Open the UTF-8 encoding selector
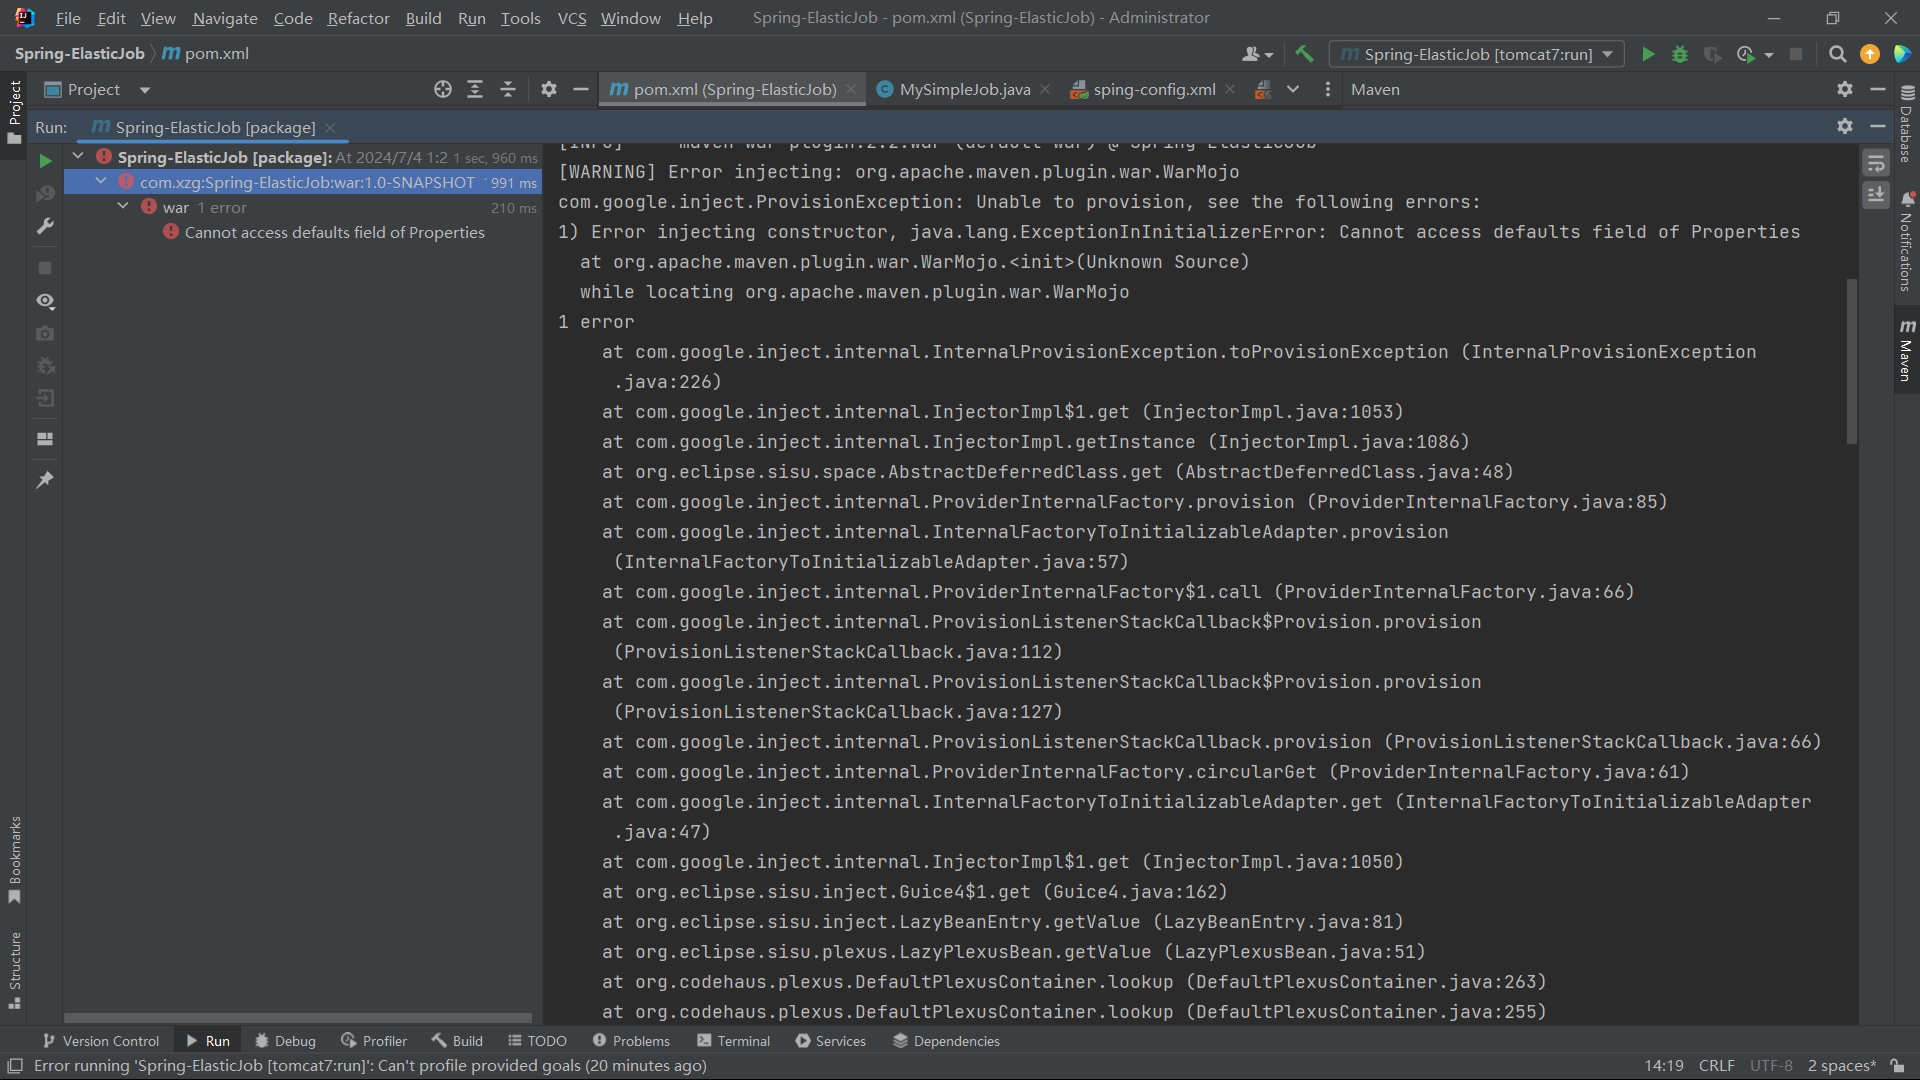 pos(1771,1066)
